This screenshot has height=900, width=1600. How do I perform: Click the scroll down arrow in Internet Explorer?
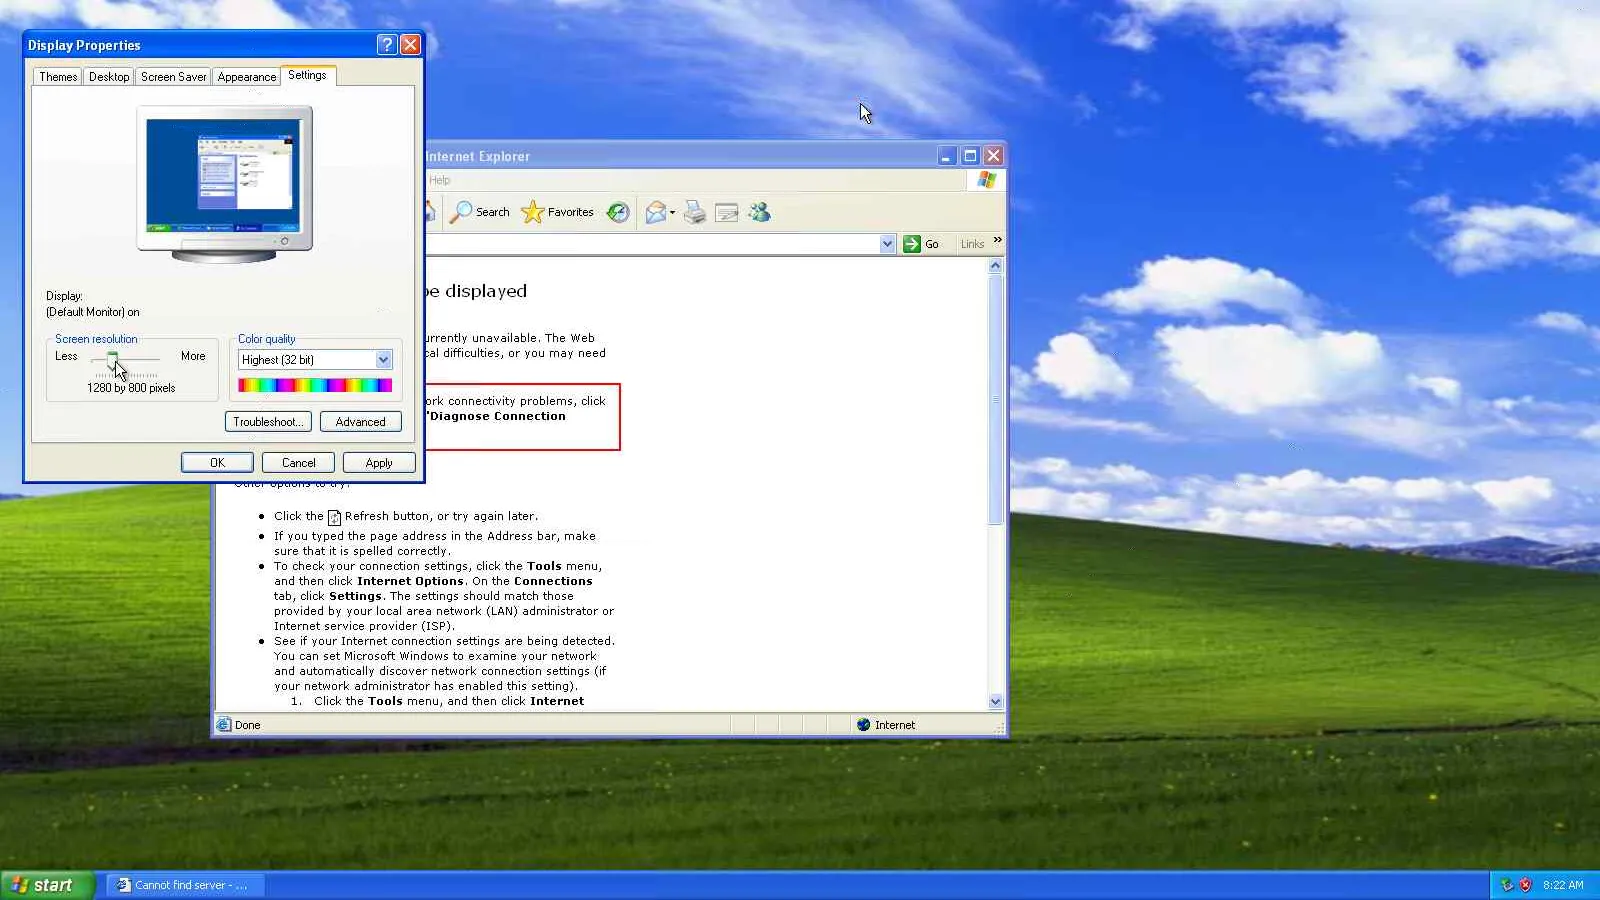click(995, 702)
